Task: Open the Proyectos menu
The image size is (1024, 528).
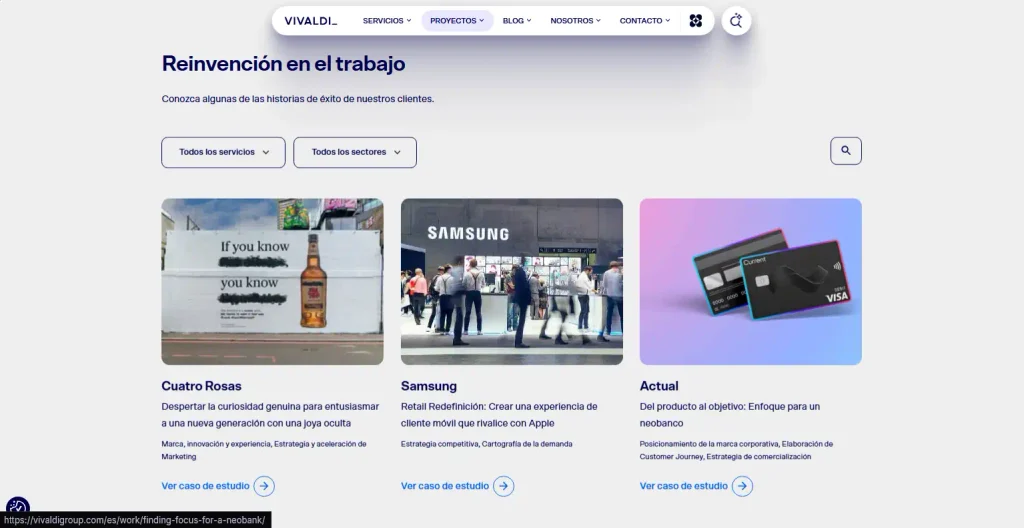Action: 457,21
